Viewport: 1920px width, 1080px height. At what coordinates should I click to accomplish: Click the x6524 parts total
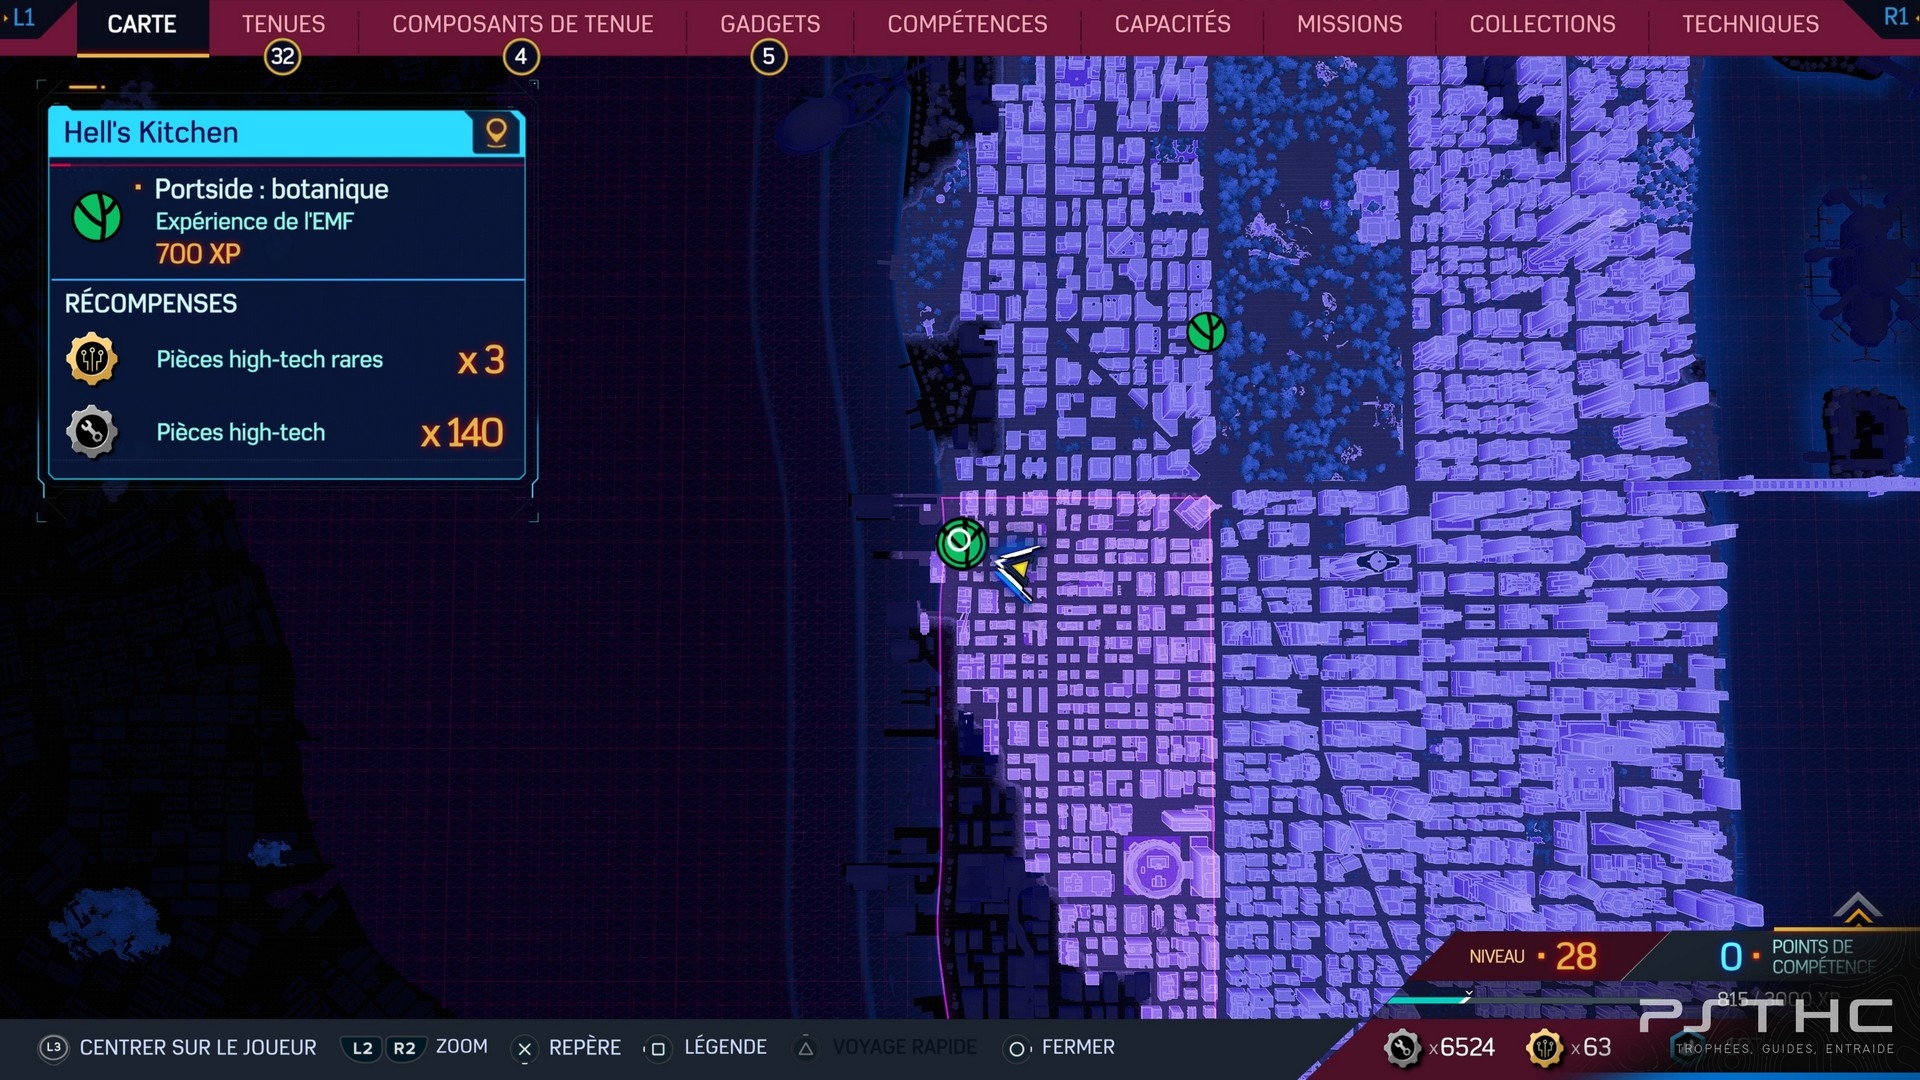pyautogui.click(x=1461, y=1047)
